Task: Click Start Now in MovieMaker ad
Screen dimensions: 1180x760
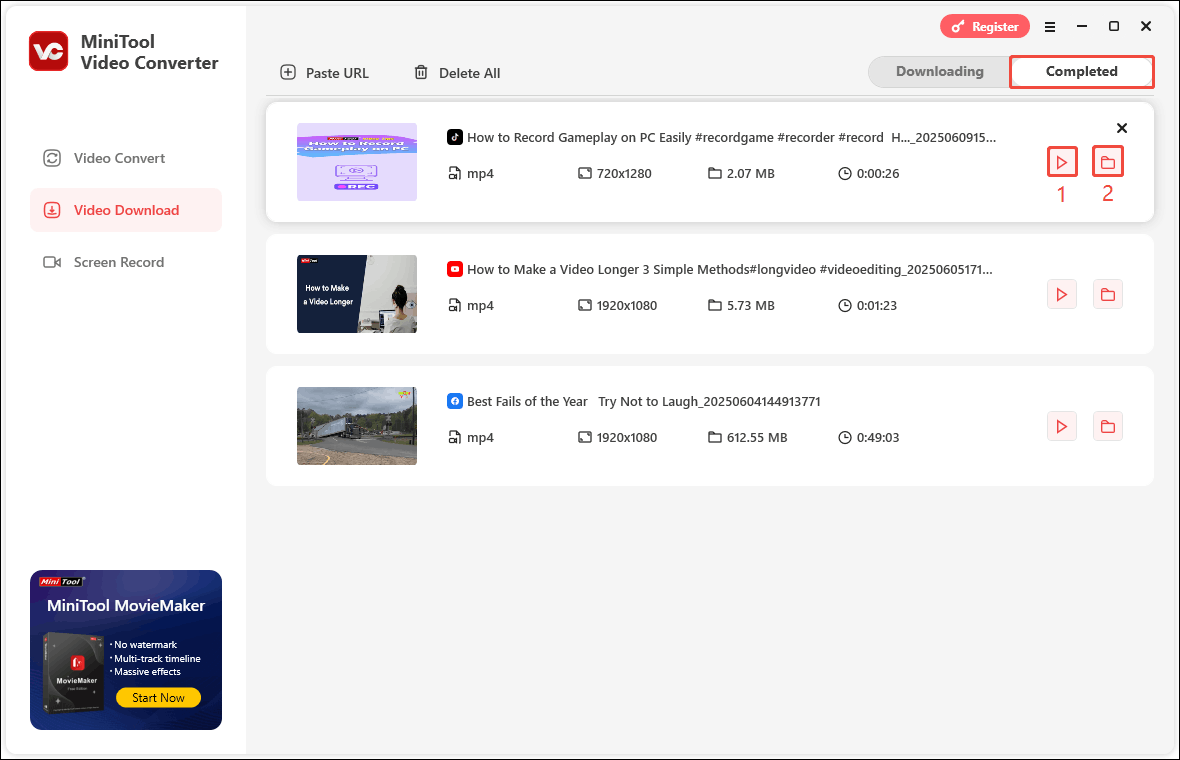Action: [x=158, y=698]
